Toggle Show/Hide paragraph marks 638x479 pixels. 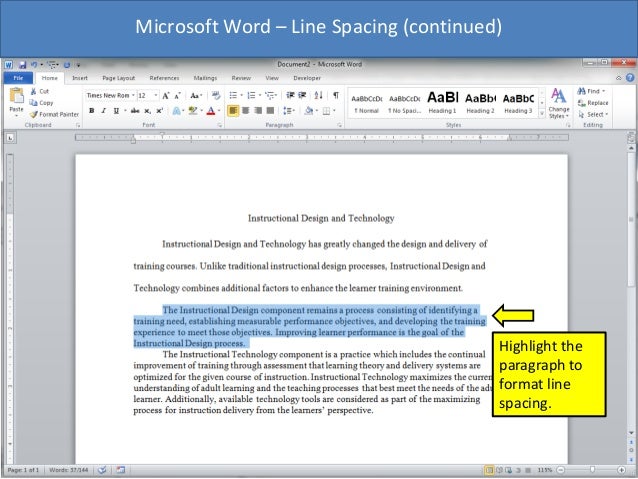coord(336,95)
